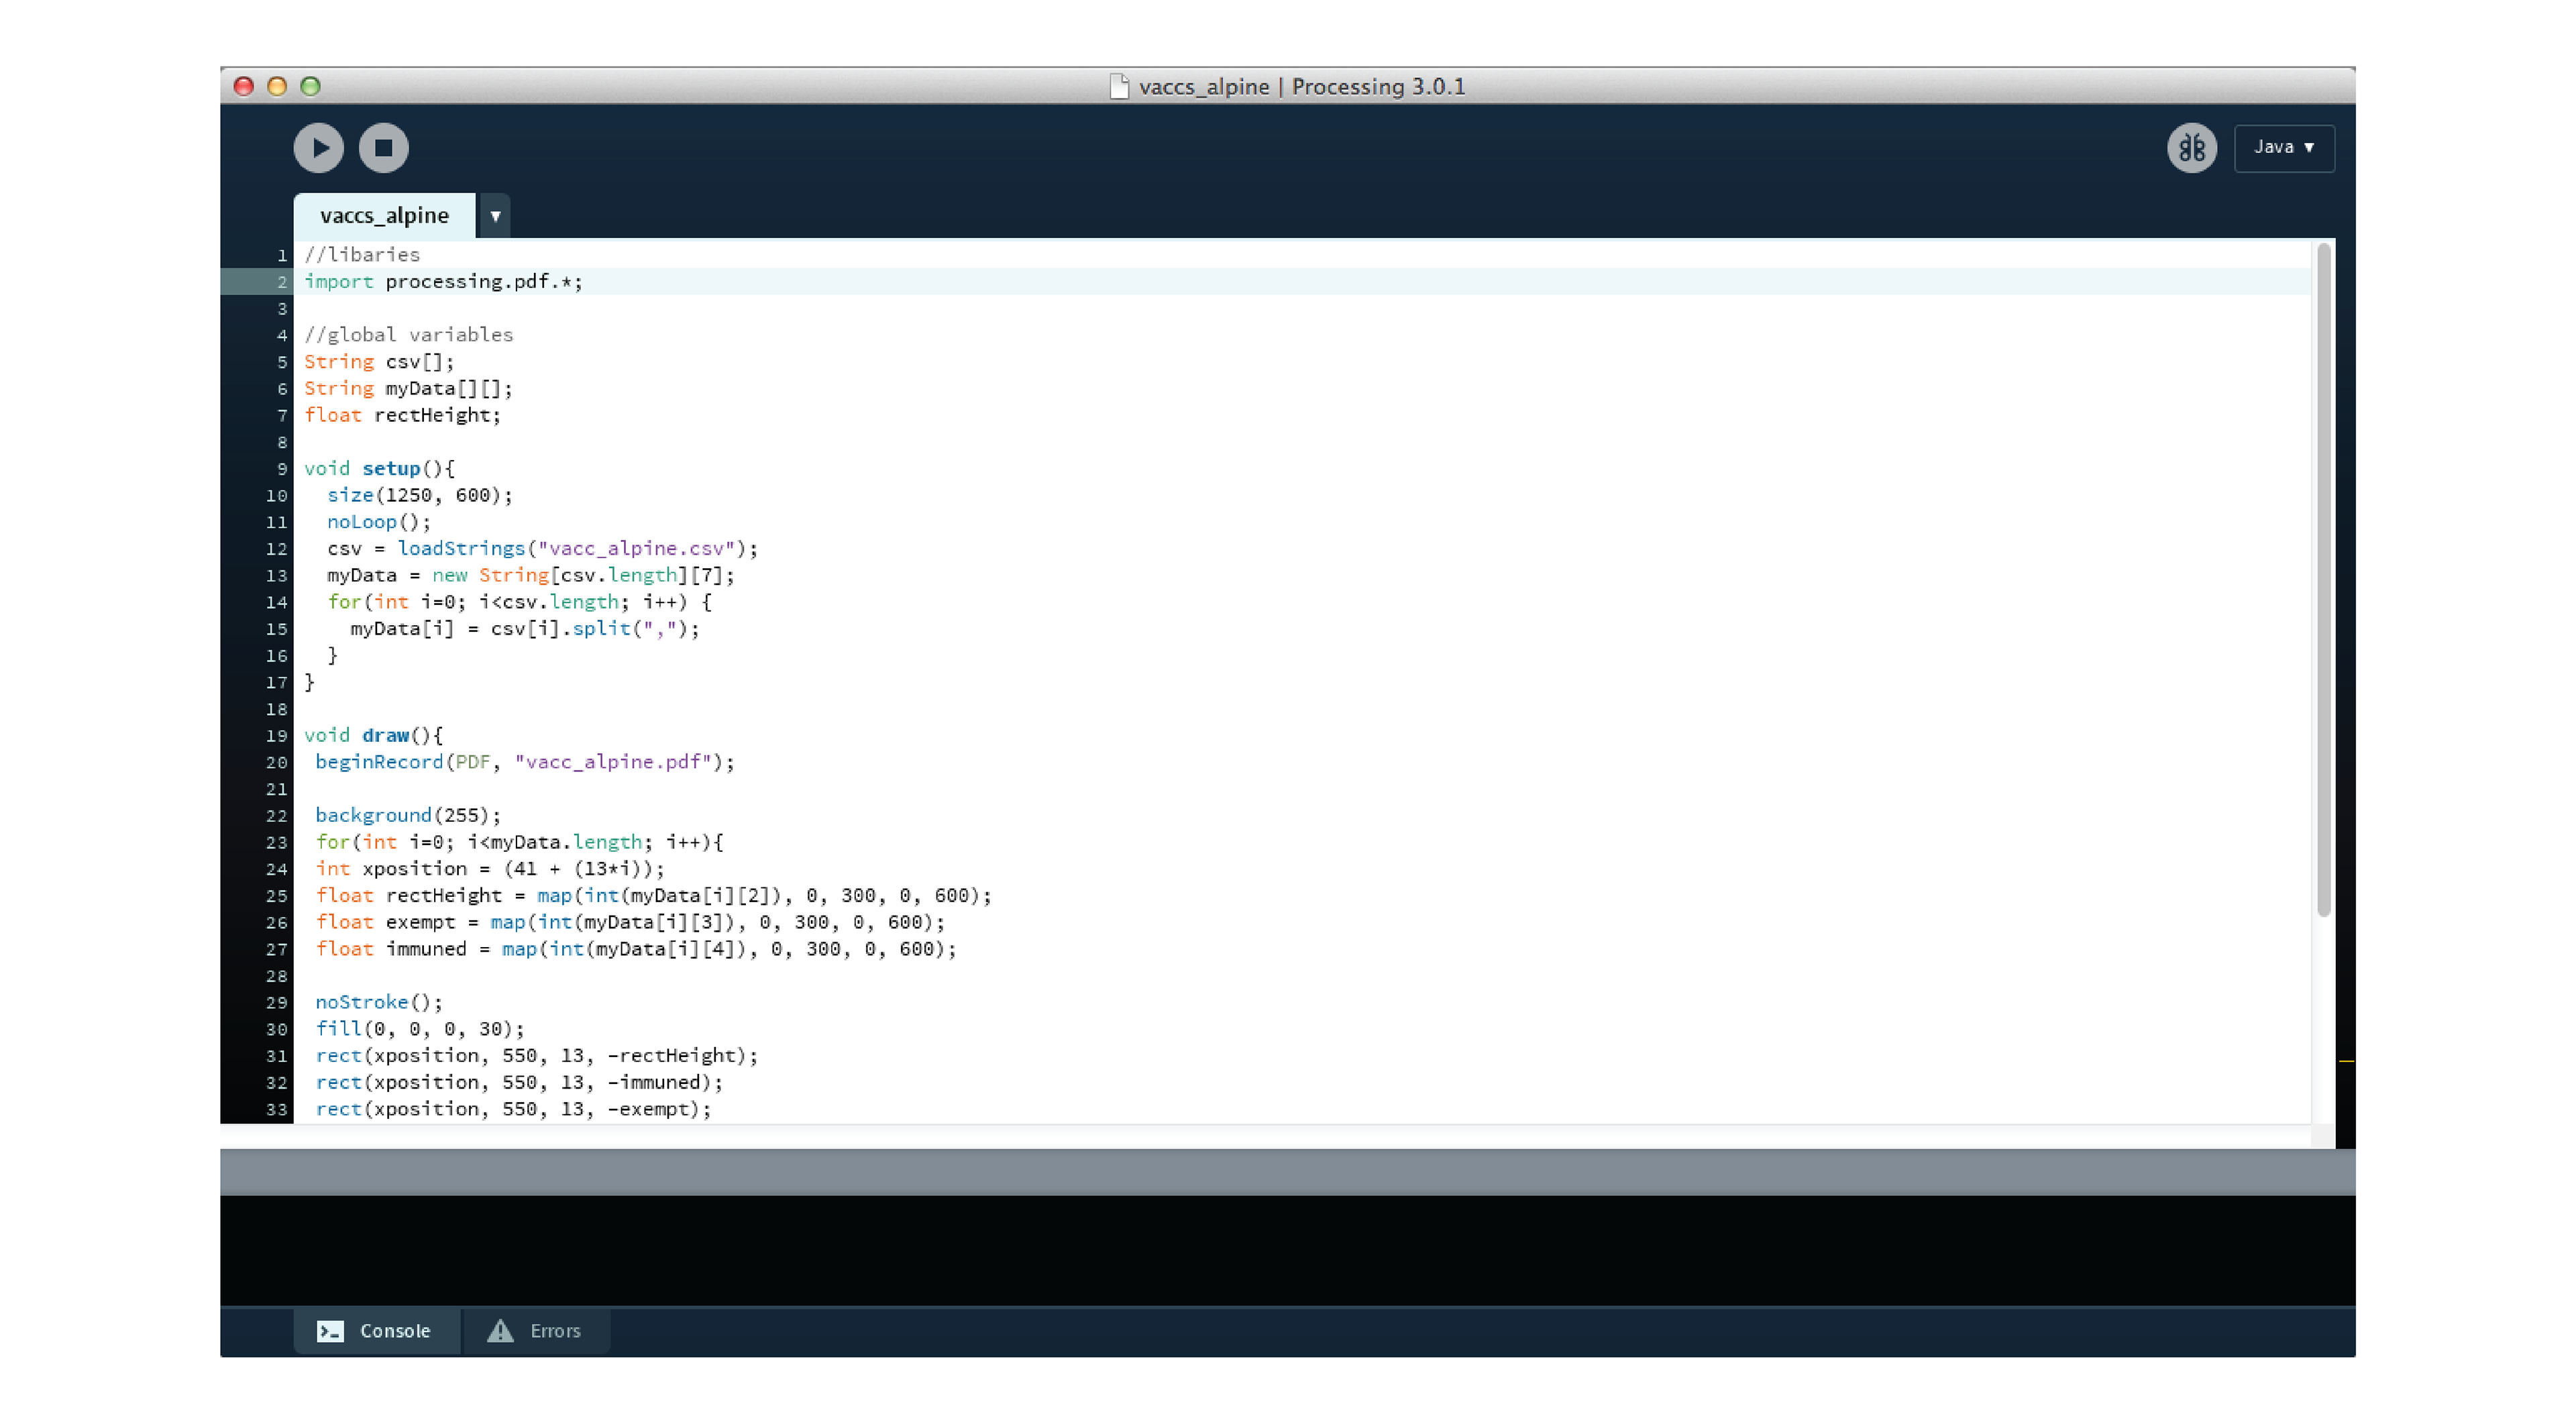Image resolution: width=2576 pixels, height=1424 pixels.
Task: Stop the running sketch
Action: (383, 148)
